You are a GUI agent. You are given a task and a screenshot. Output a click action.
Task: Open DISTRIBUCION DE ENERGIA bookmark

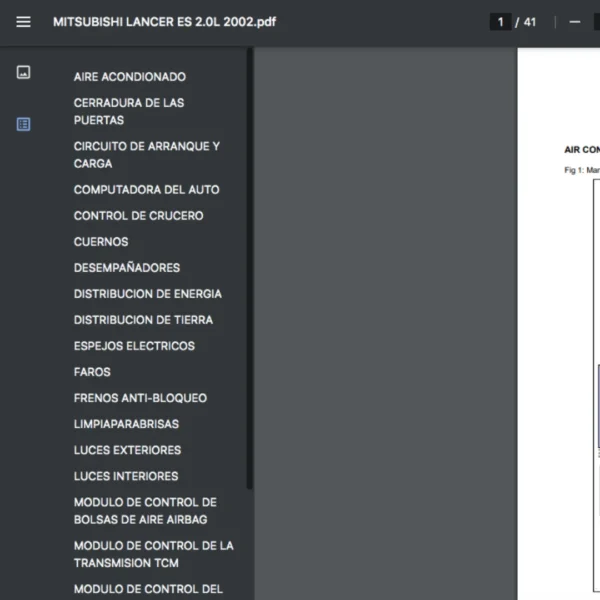click(148, 294)
